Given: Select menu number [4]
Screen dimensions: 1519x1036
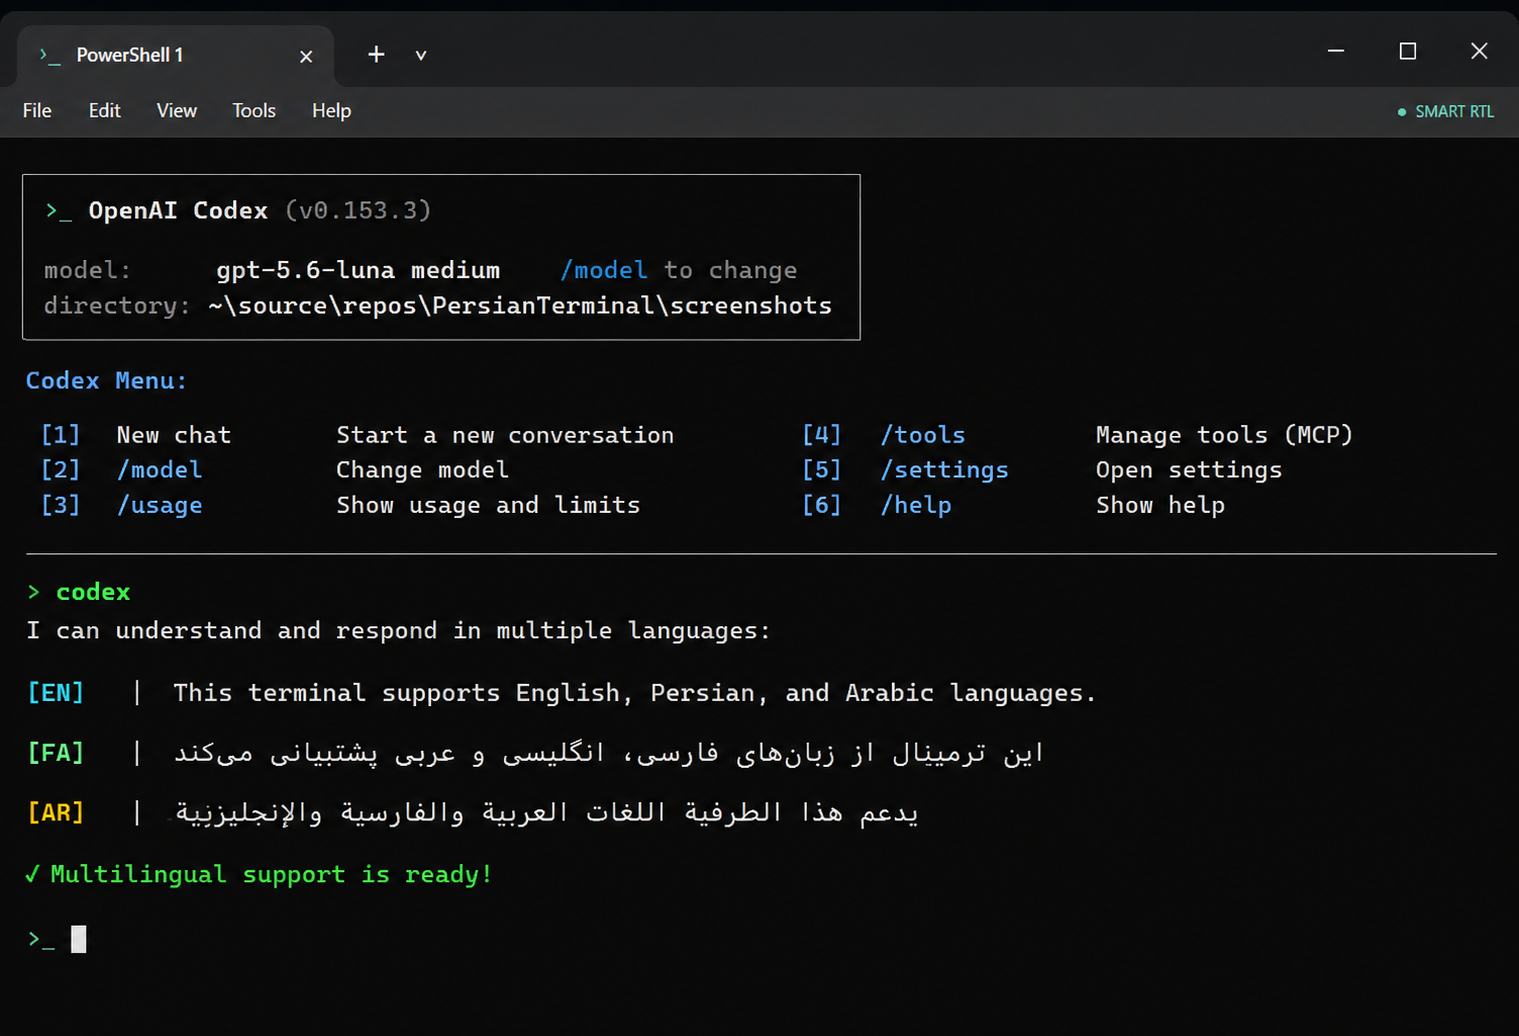Looking at the screenshot, I should pos(821,435).
